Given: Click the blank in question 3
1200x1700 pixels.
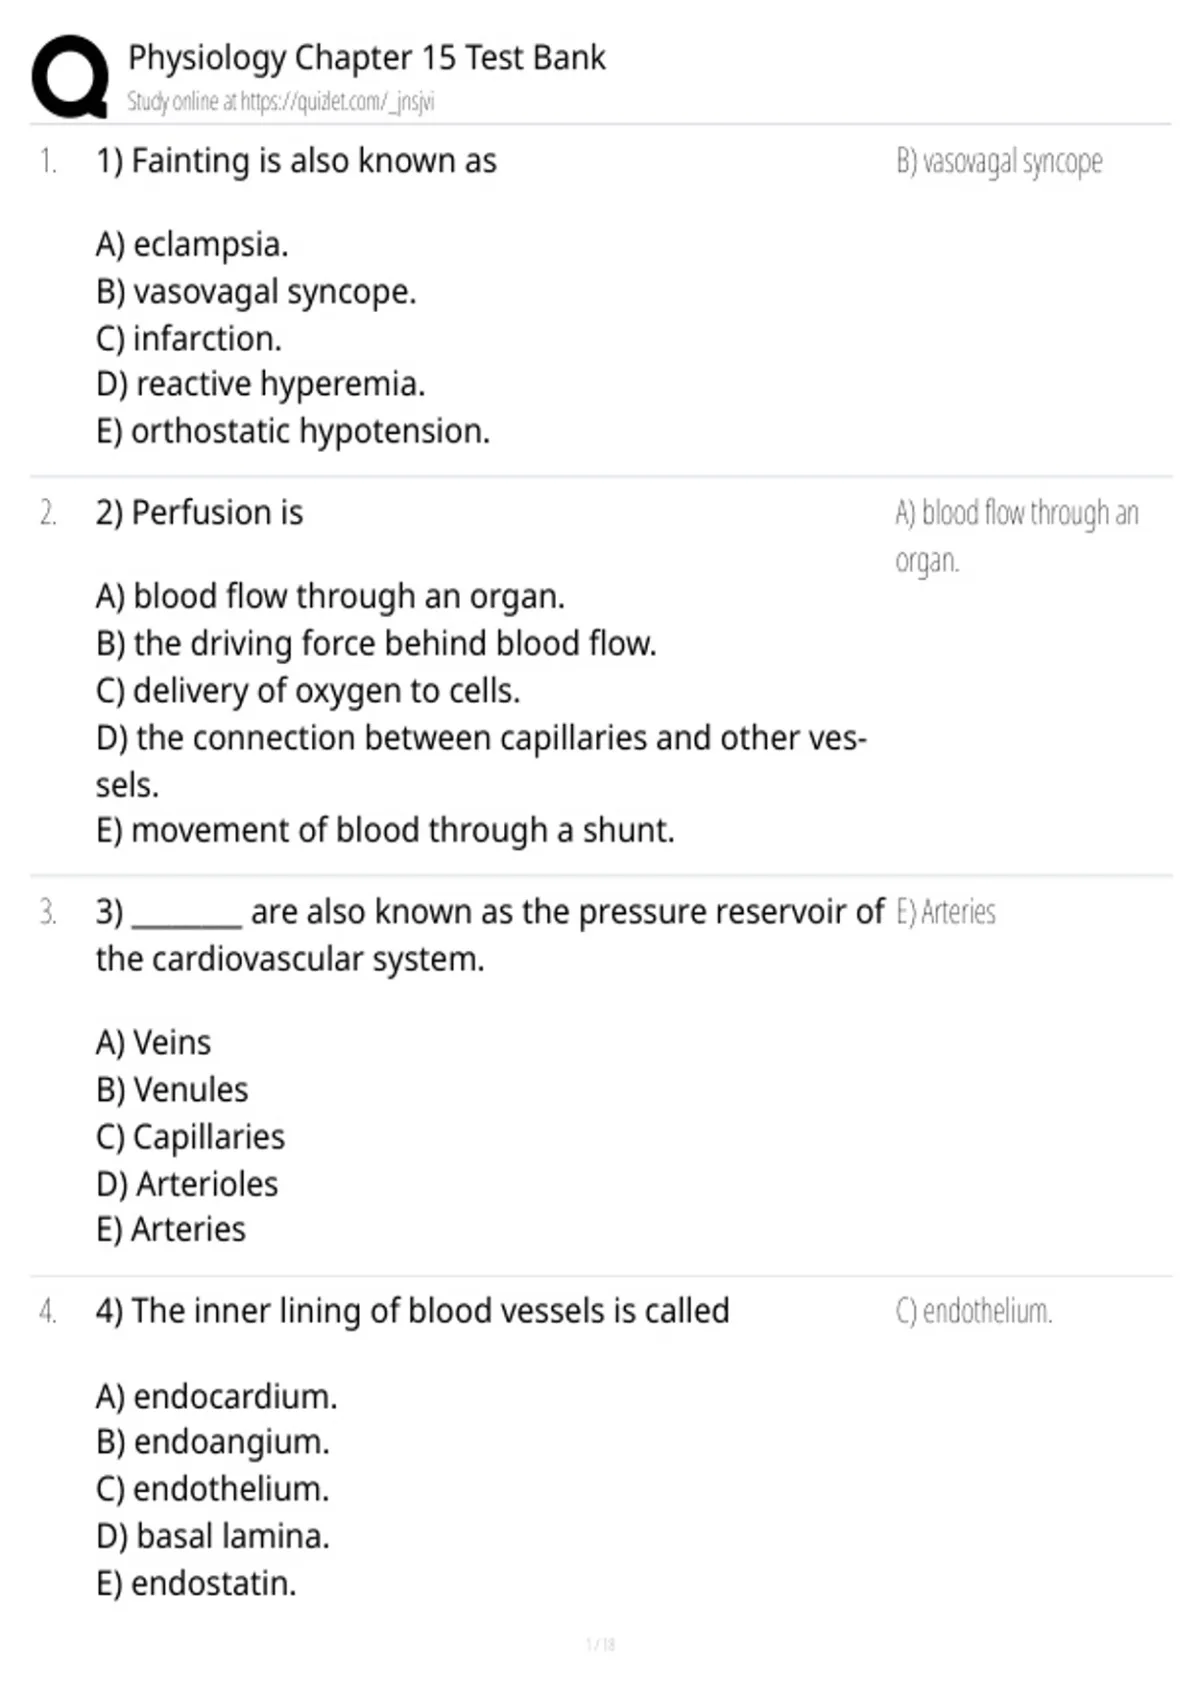Looking at the screenshot, I should point(187,913).
